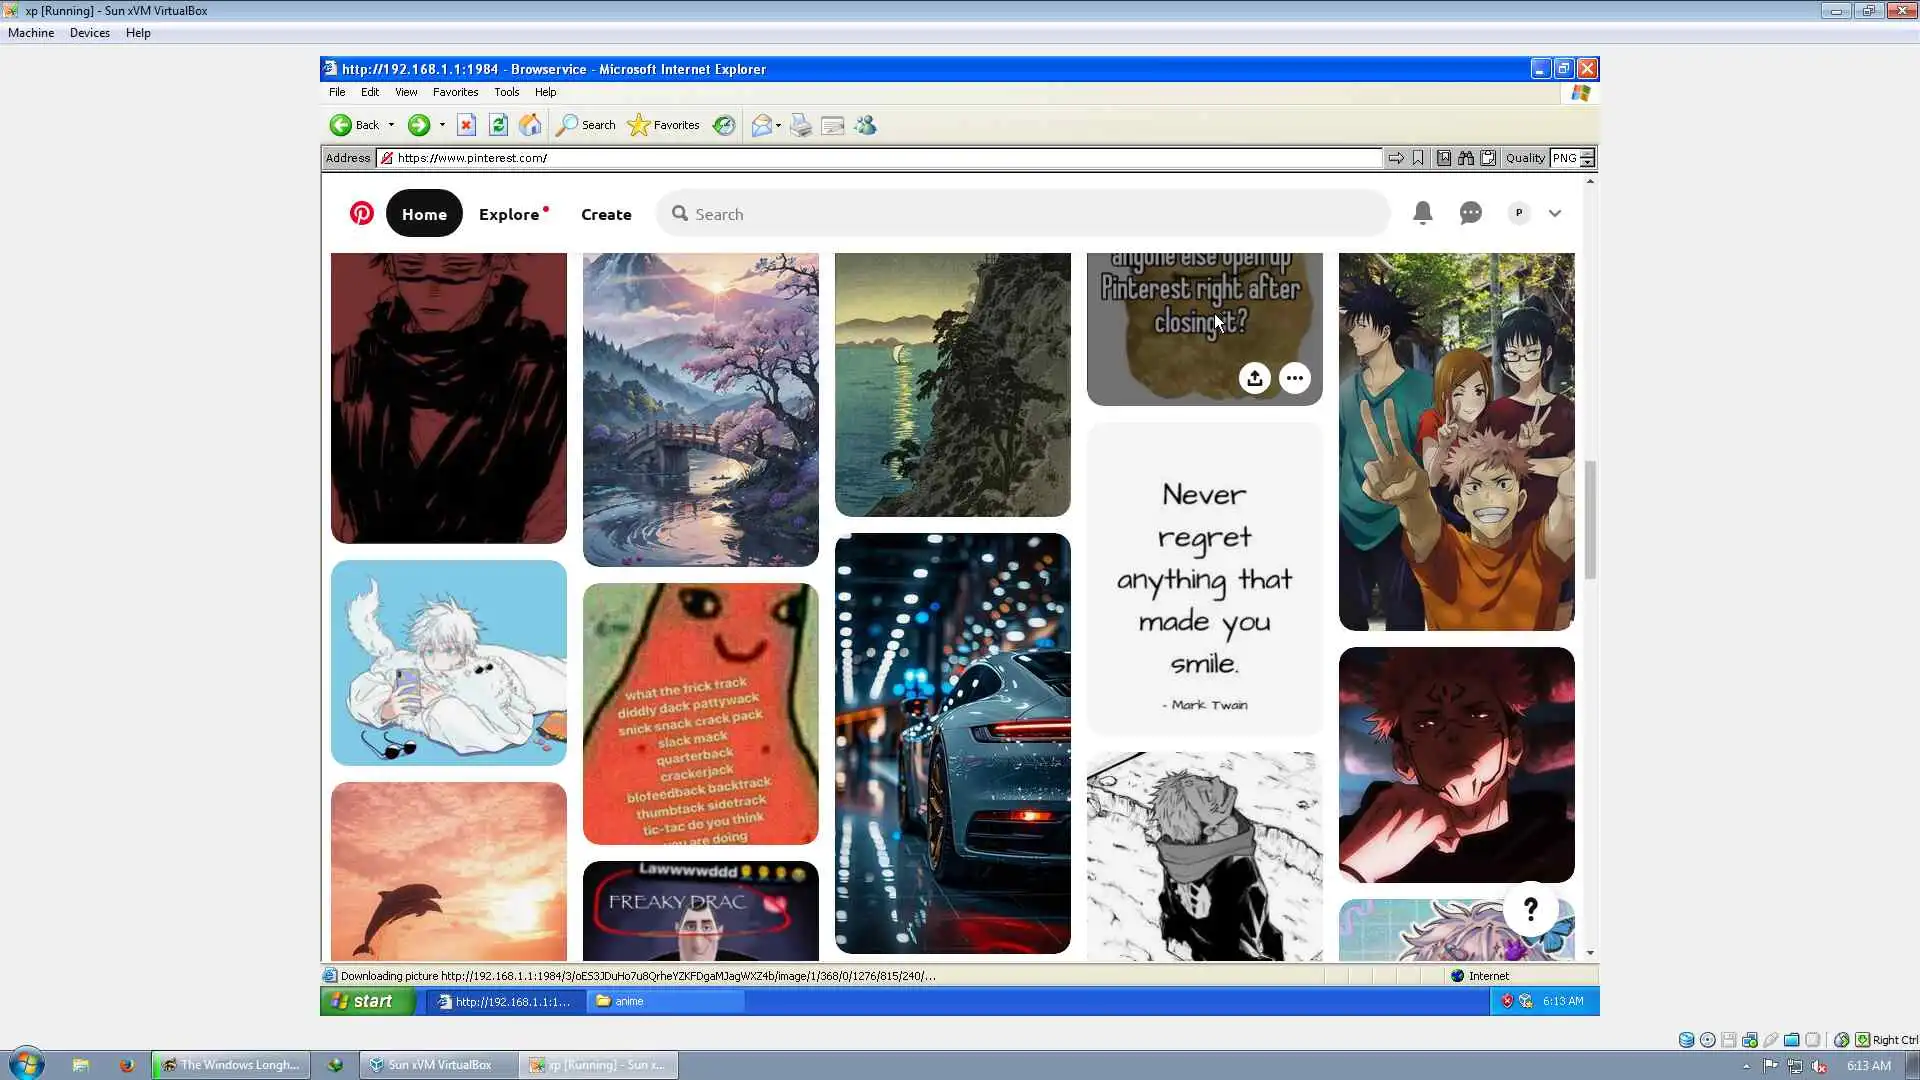Open the Tools menu in IE
The width and height of the screenshot is (1920, 1080).
506,92
